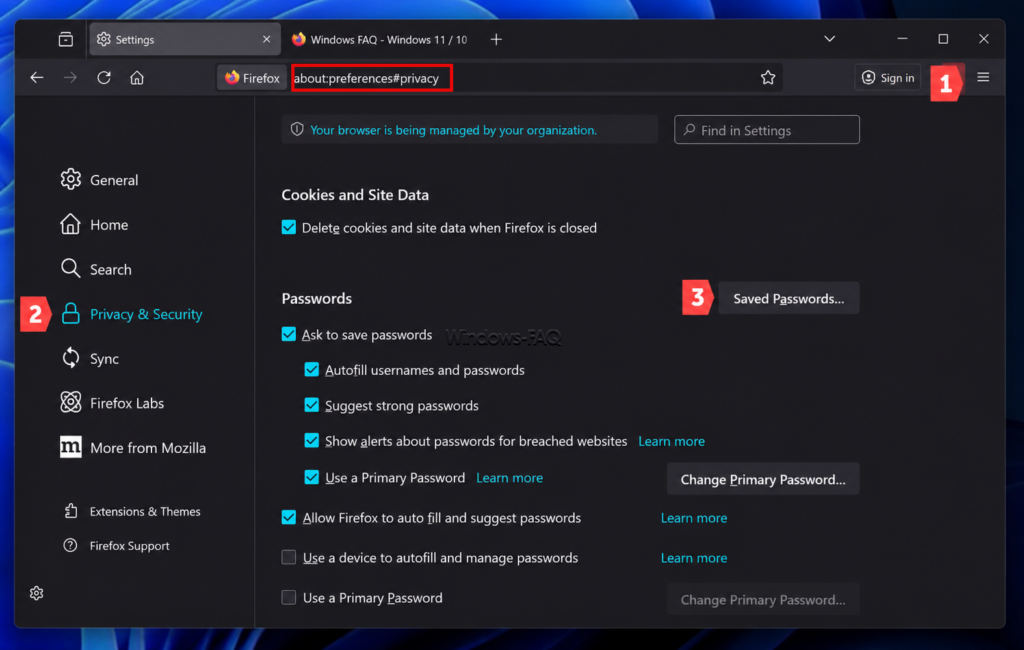1024x650 pixels.
Task: Click the gear icon at sidebar bottom
Action: [37, 593]
